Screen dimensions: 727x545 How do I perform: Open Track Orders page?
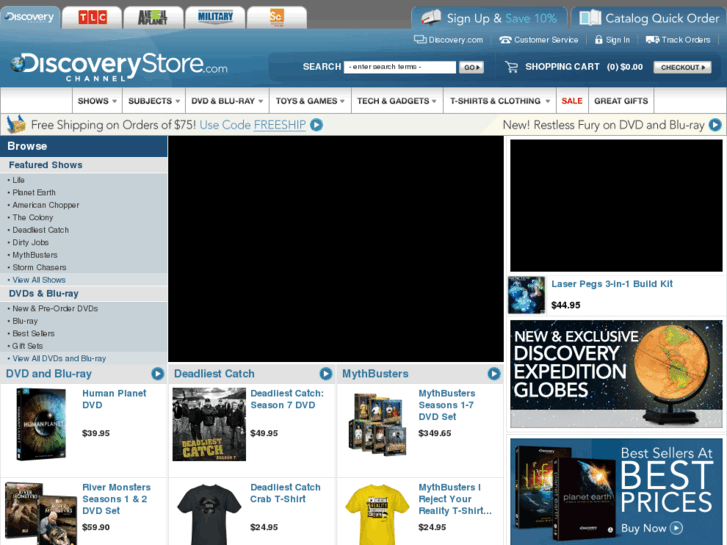[686, 40]
